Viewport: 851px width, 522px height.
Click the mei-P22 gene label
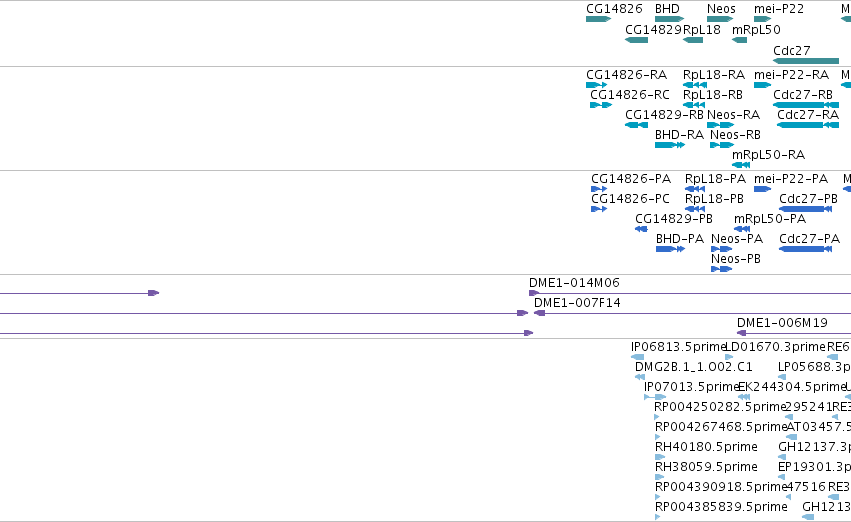pyautogui.click(x=779, y=9)
